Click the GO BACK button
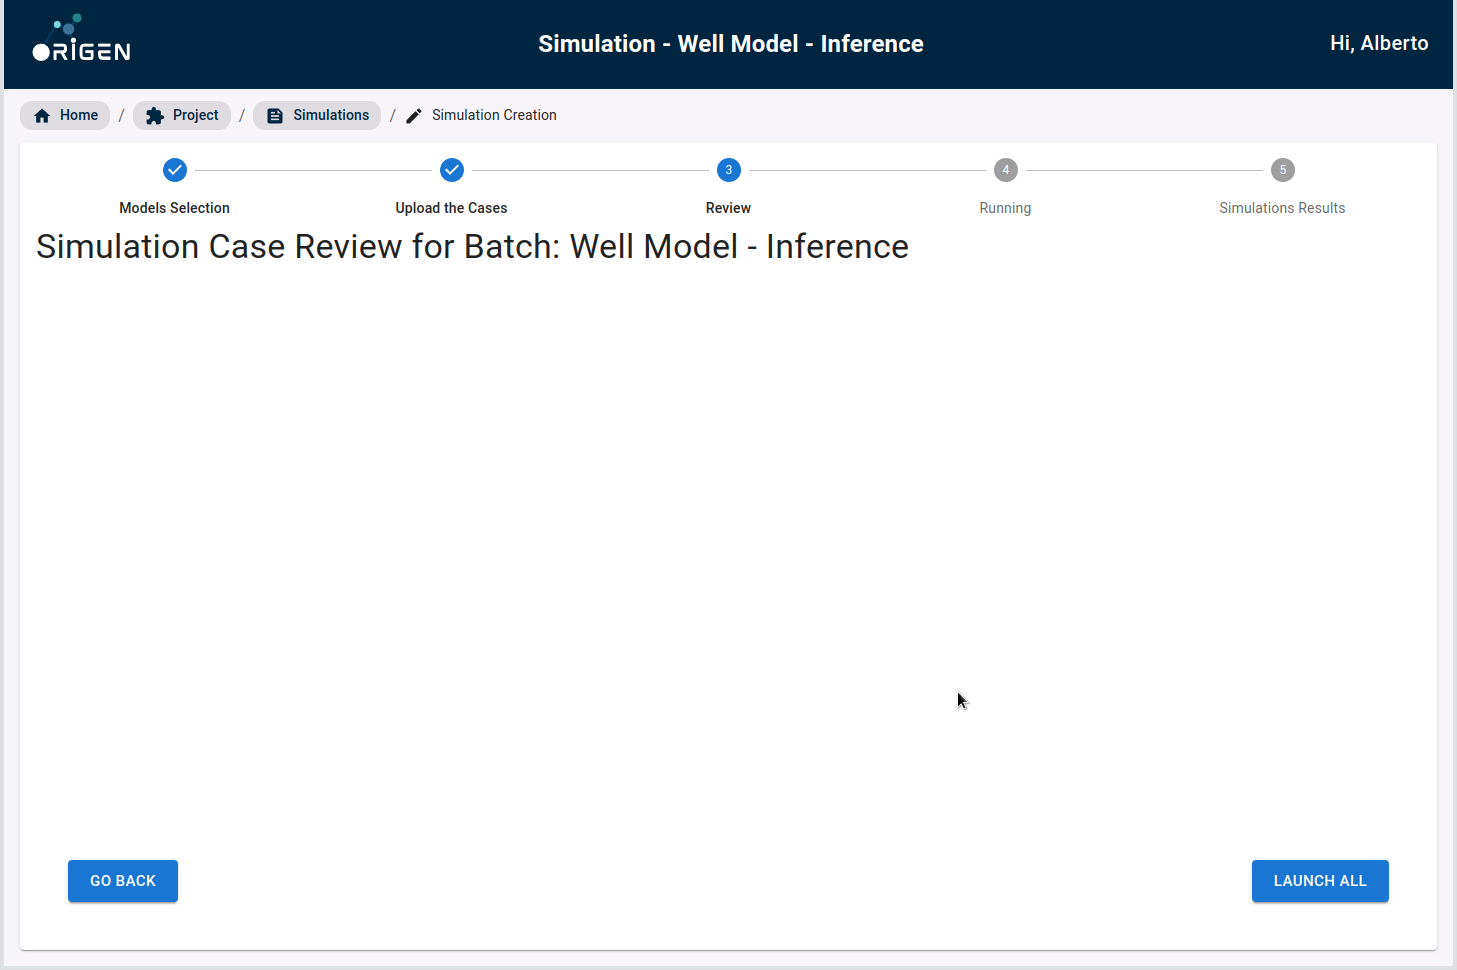Image resolution: width=1457 pixels, height=970 pixels. 123,881
